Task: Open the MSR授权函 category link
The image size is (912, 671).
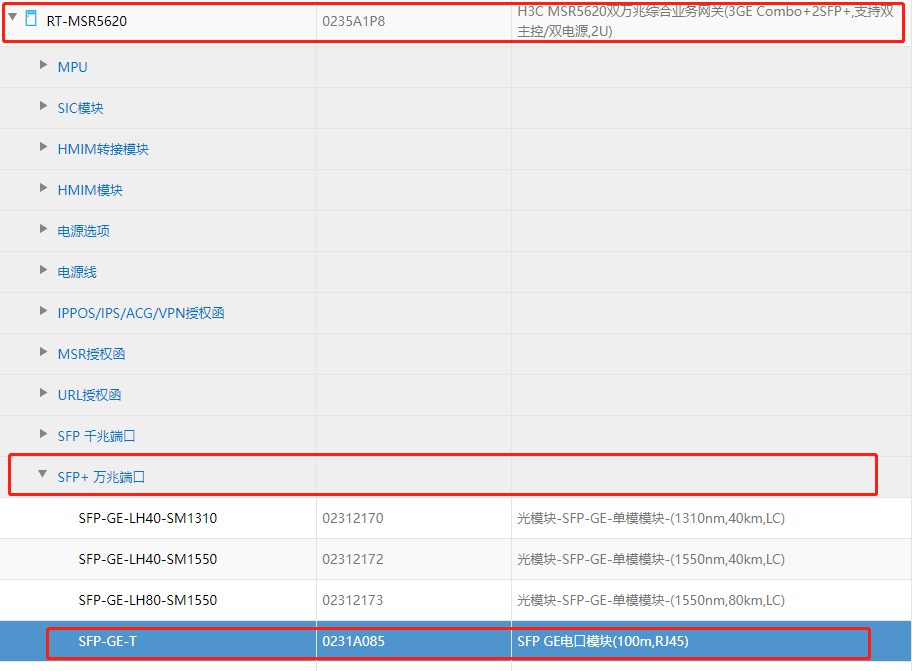Action: click(91, 354)
